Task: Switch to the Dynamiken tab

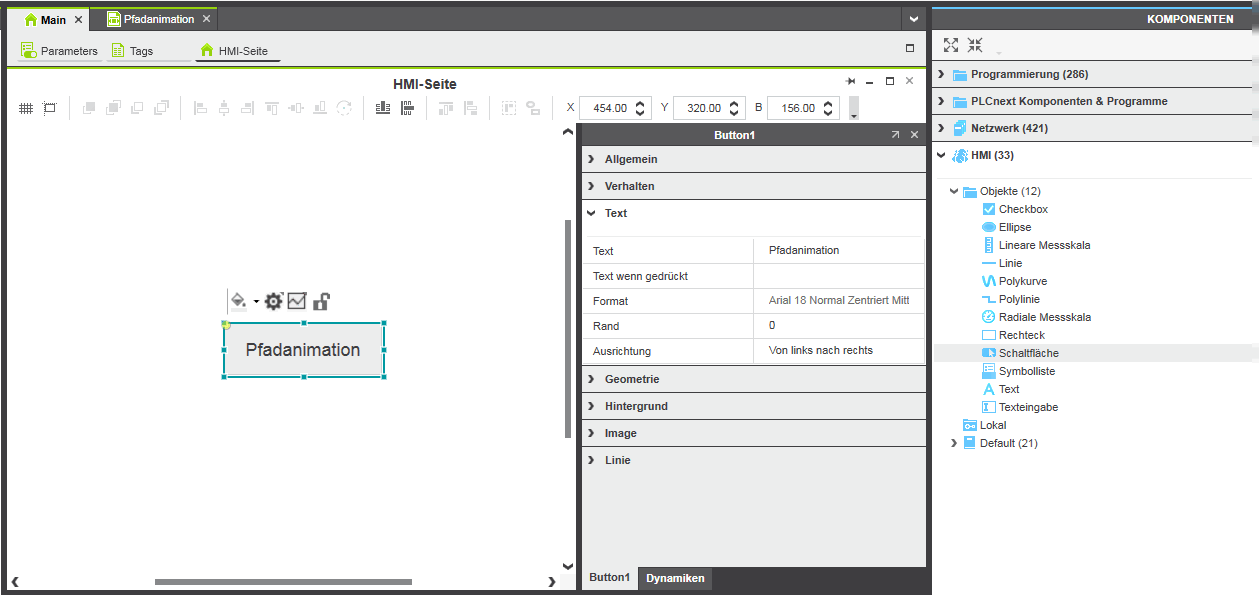Action: click(675, 578)
